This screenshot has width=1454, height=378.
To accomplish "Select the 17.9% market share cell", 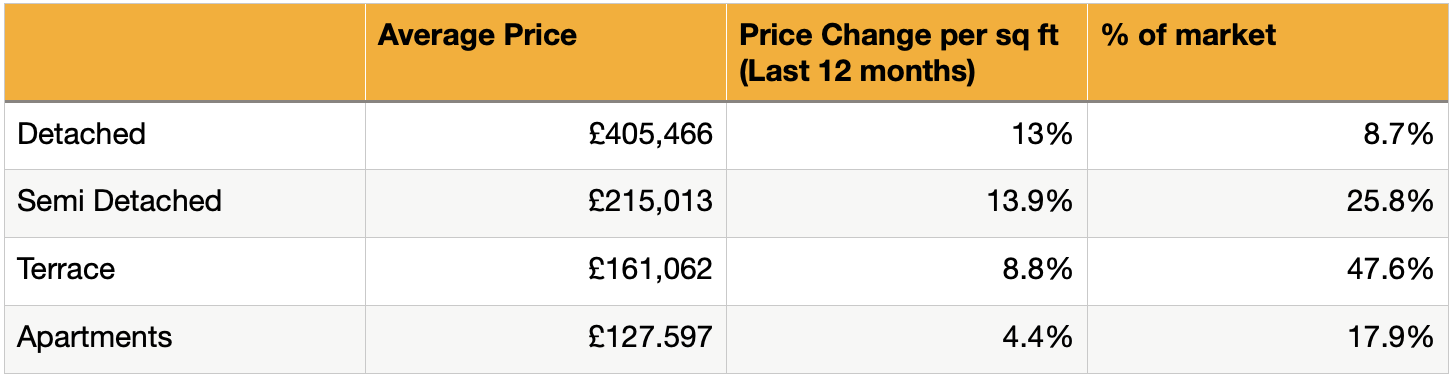I will coord(1268,339).
